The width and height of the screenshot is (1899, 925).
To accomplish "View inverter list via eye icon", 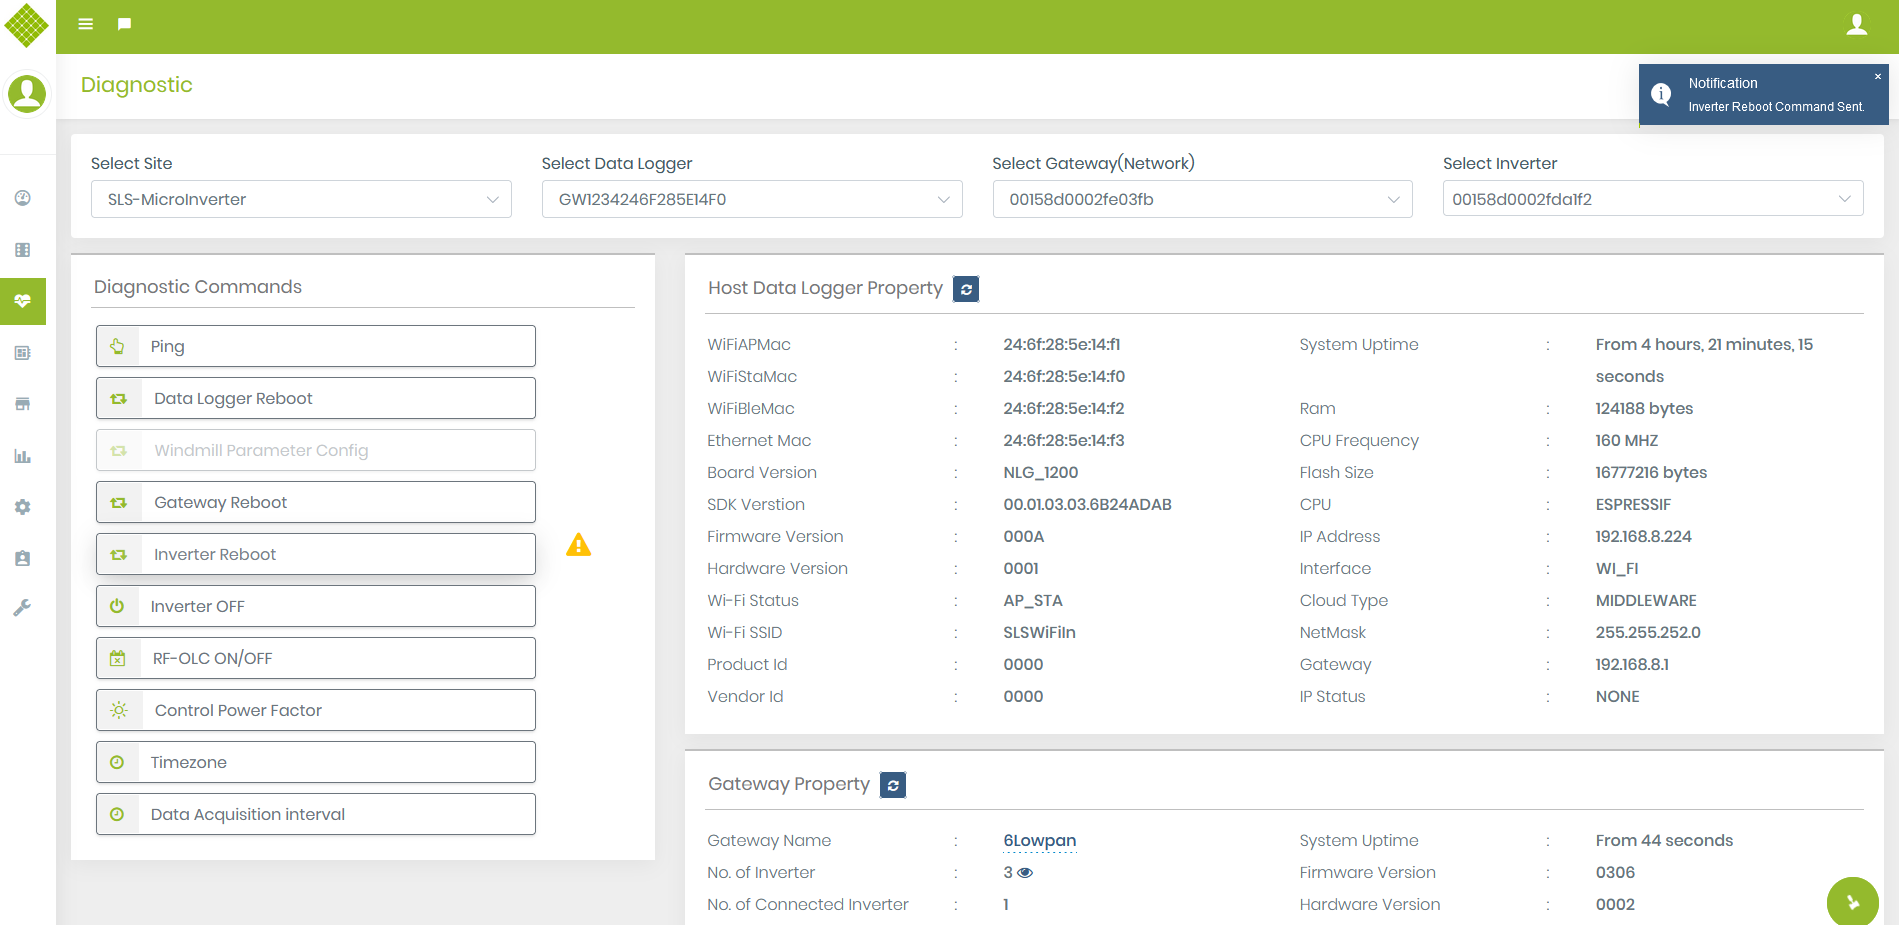I will click(x=1025, y=873).
